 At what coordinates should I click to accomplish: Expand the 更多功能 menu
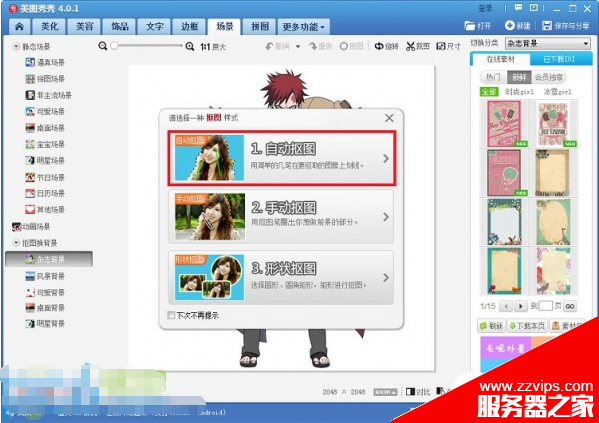click(303, 27)
